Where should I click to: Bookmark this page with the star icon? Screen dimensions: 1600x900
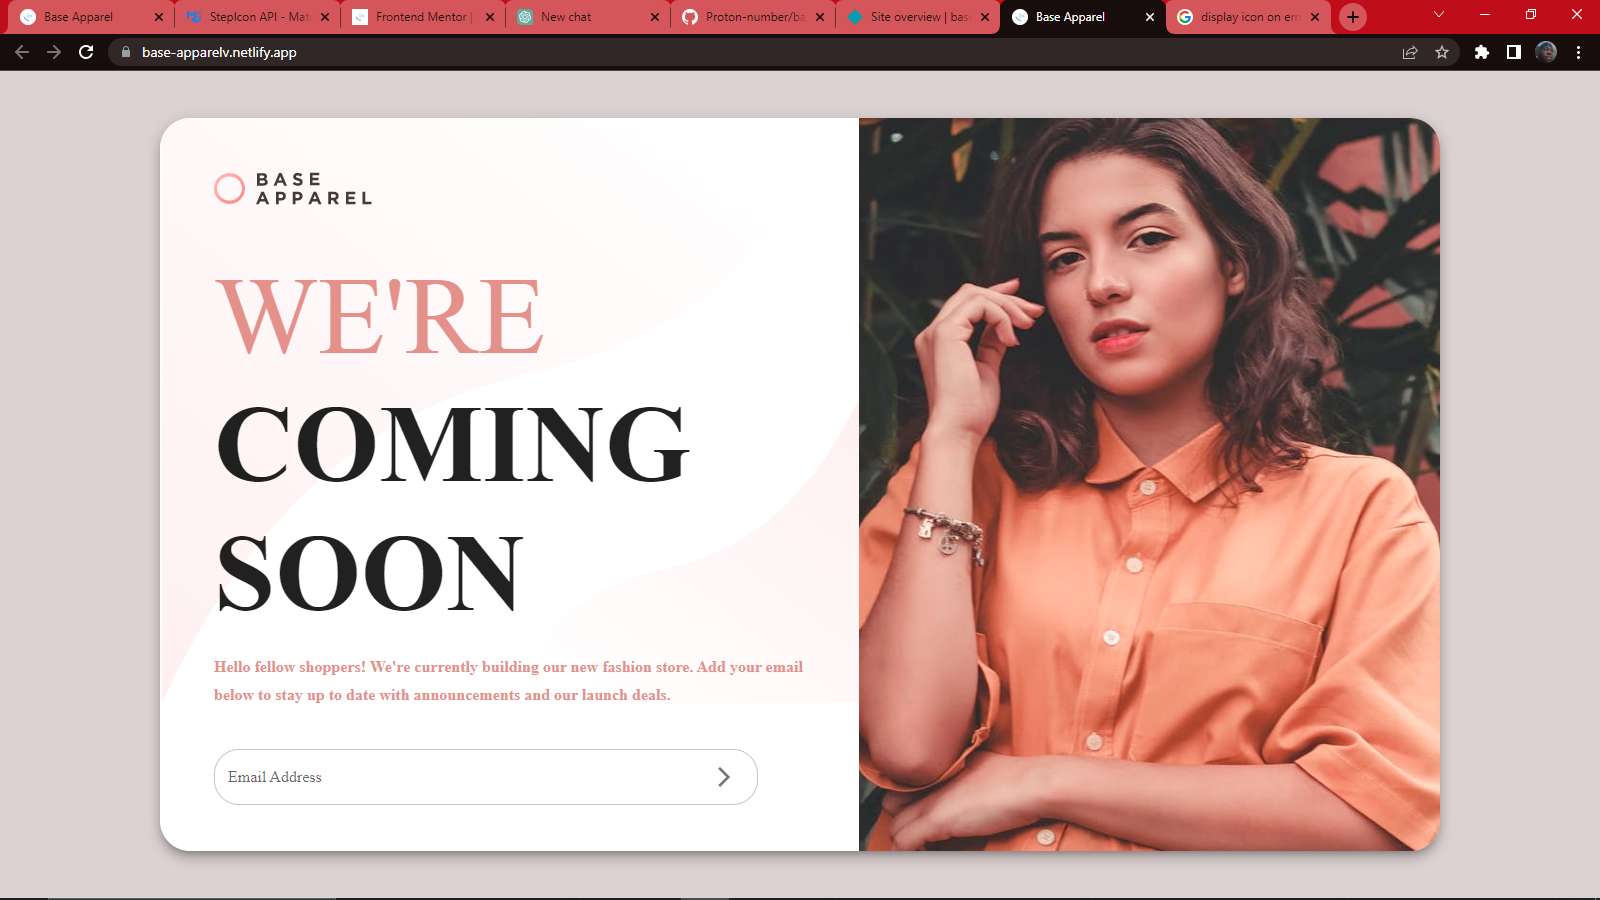coord(1442,52)
